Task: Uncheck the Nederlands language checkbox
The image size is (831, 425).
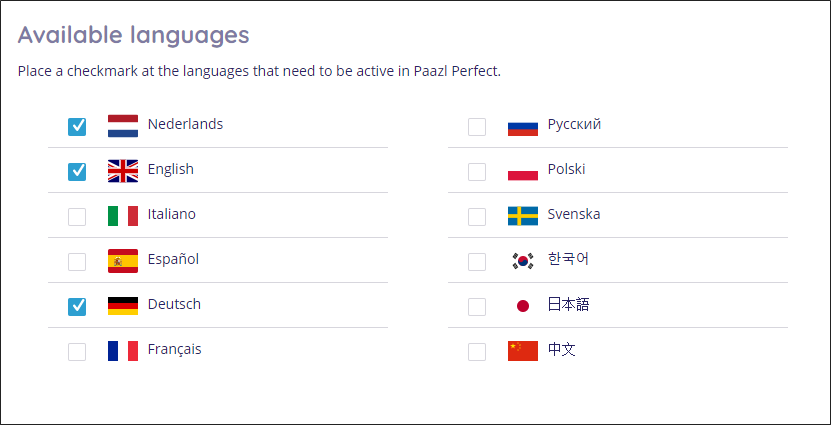Action: 77,127
